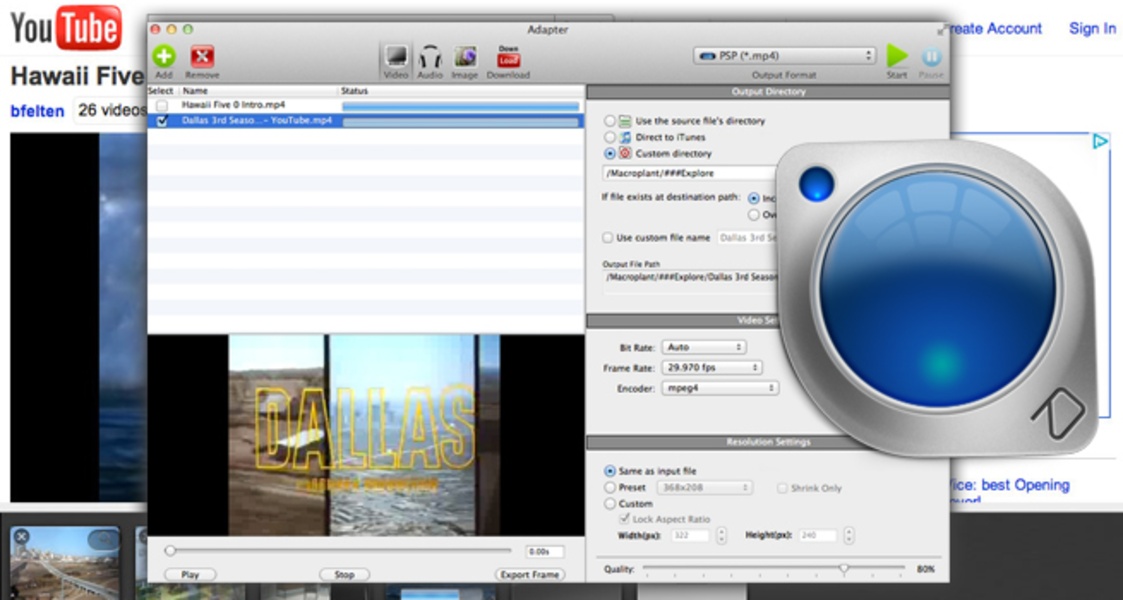1123x600 pixels.
Task: Click the Dallas video preview frame
Action: tap(364, 435)
